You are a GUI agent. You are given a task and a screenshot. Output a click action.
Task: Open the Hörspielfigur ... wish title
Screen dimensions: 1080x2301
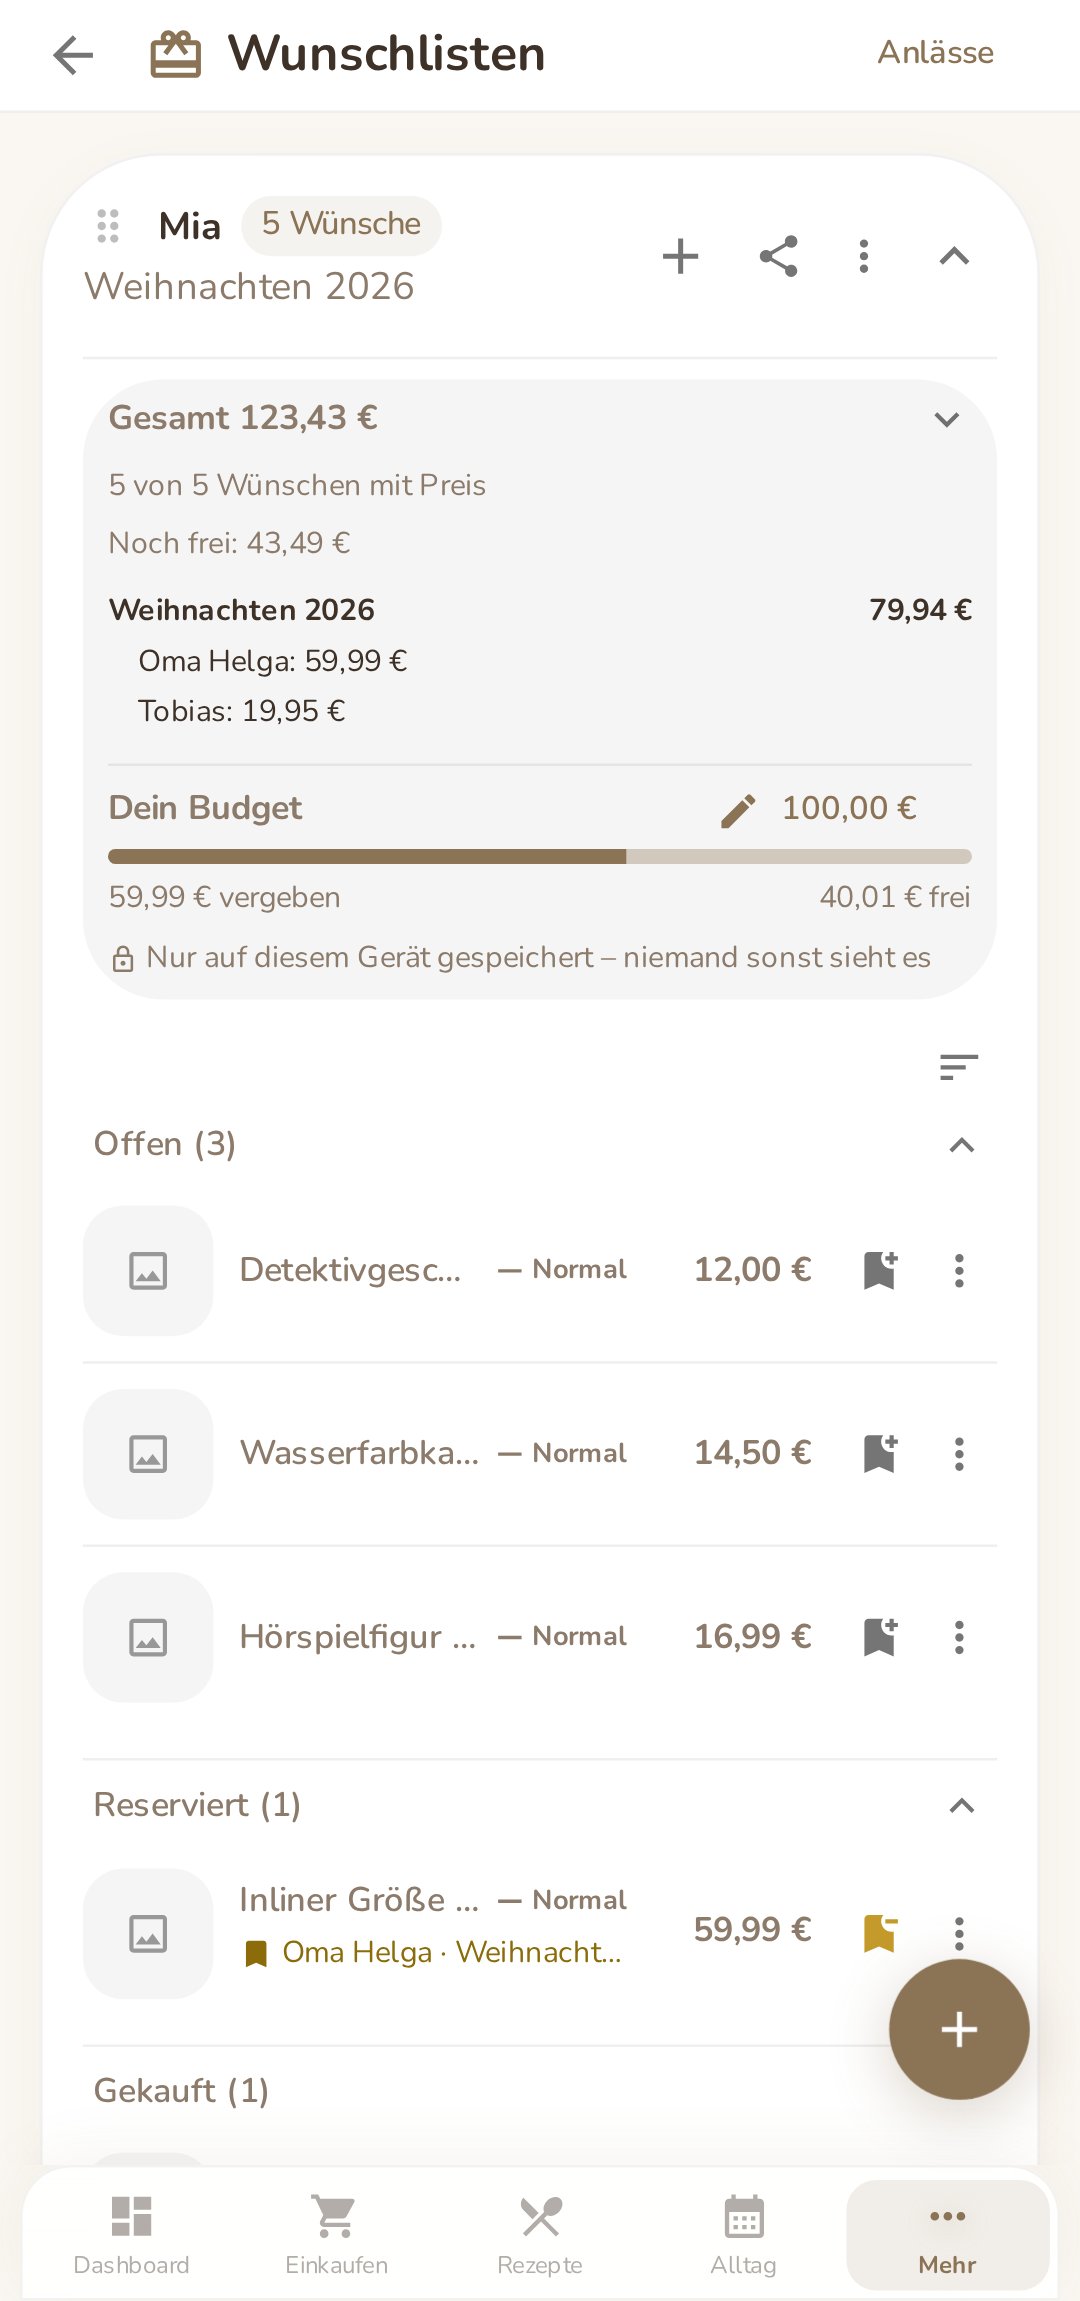pos(357,1637)
